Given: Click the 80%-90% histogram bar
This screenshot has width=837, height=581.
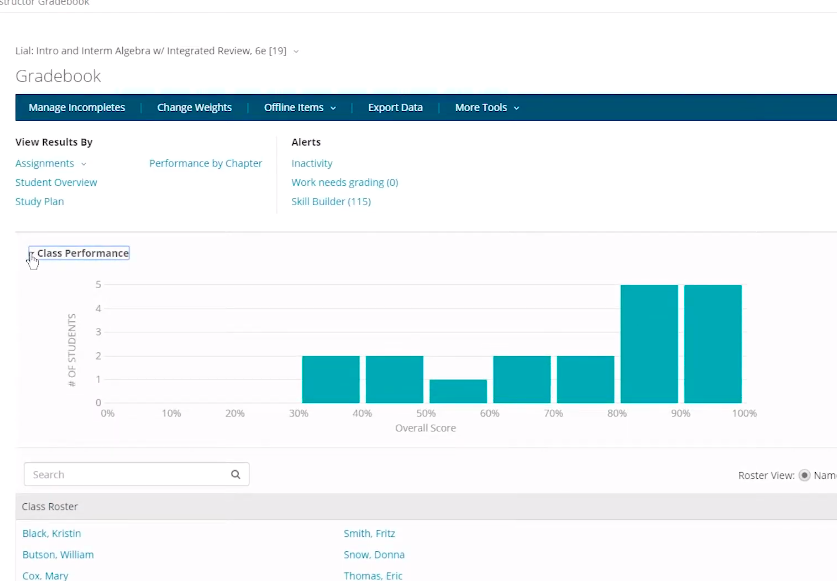Looking at the screenshot, I should coord(649,344).
